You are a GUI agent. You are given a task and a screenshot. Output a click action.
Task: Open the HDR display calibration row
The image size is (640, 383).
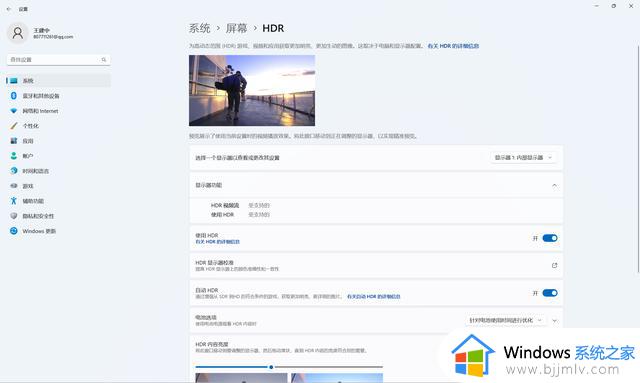coord(376,265)
